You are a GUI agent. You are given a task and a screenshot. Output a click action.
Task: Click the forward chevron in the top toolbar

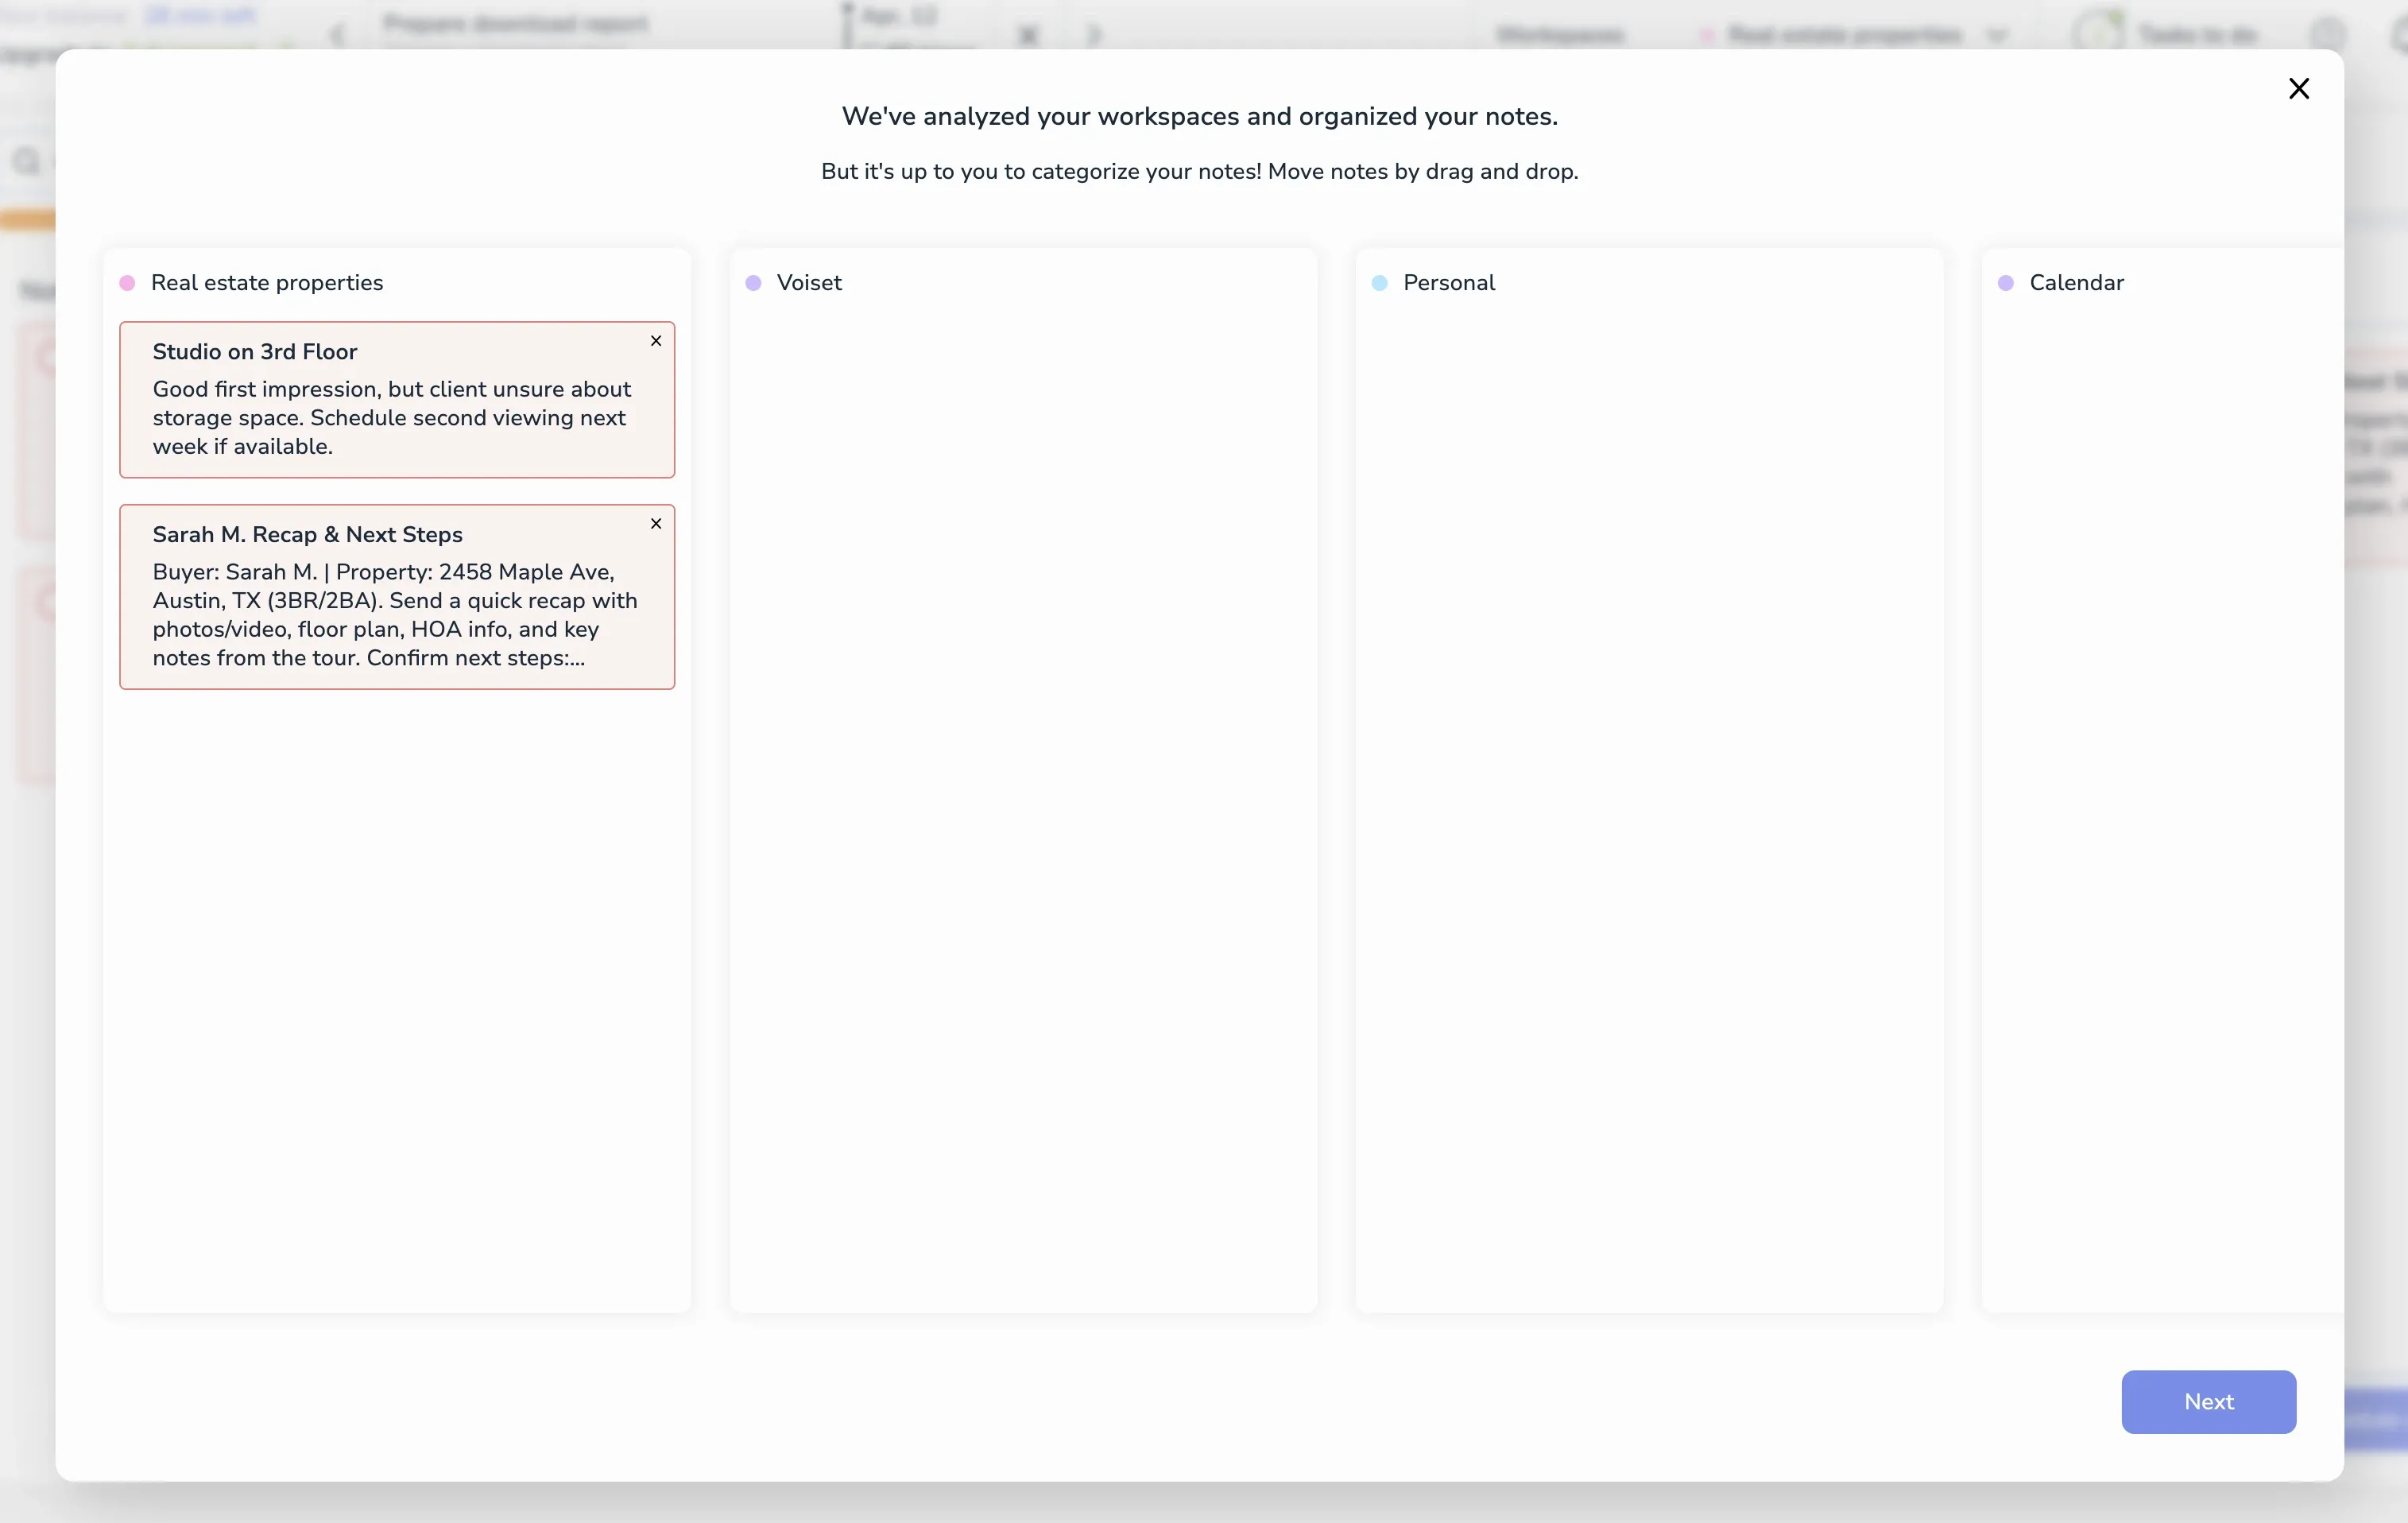(x=1094, y=36)
